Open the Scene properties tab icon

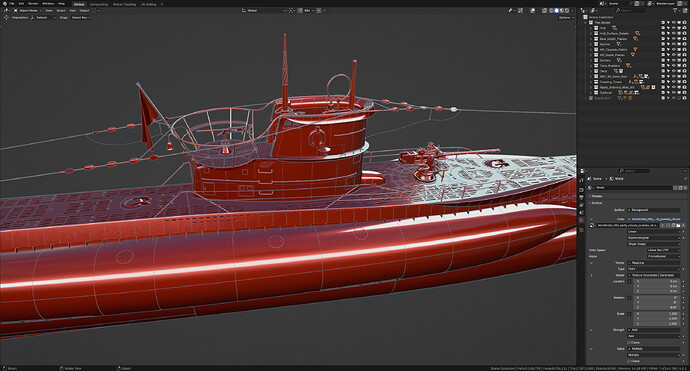click(x=581, y=213)
